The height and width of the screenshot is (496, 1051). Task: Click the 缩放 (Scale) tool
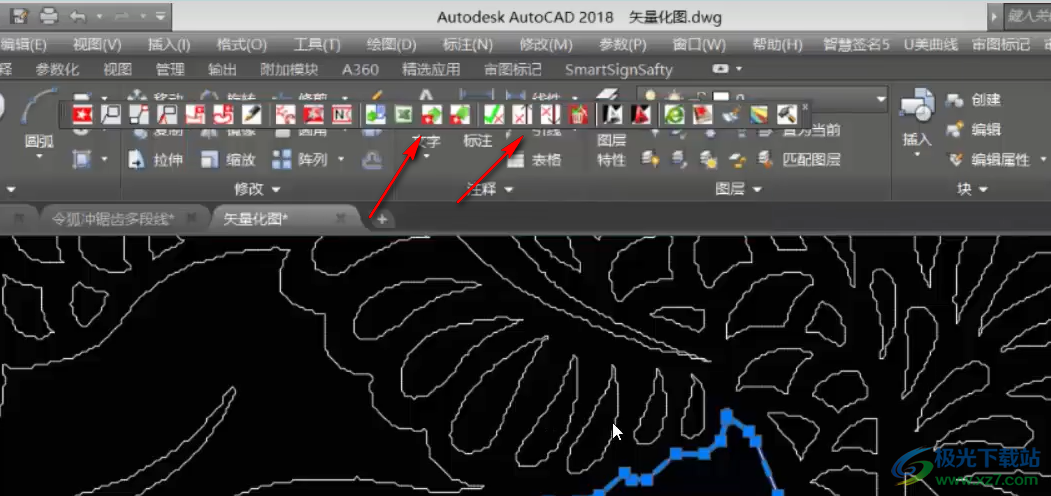pyautogui.click(x=228, y=160)
